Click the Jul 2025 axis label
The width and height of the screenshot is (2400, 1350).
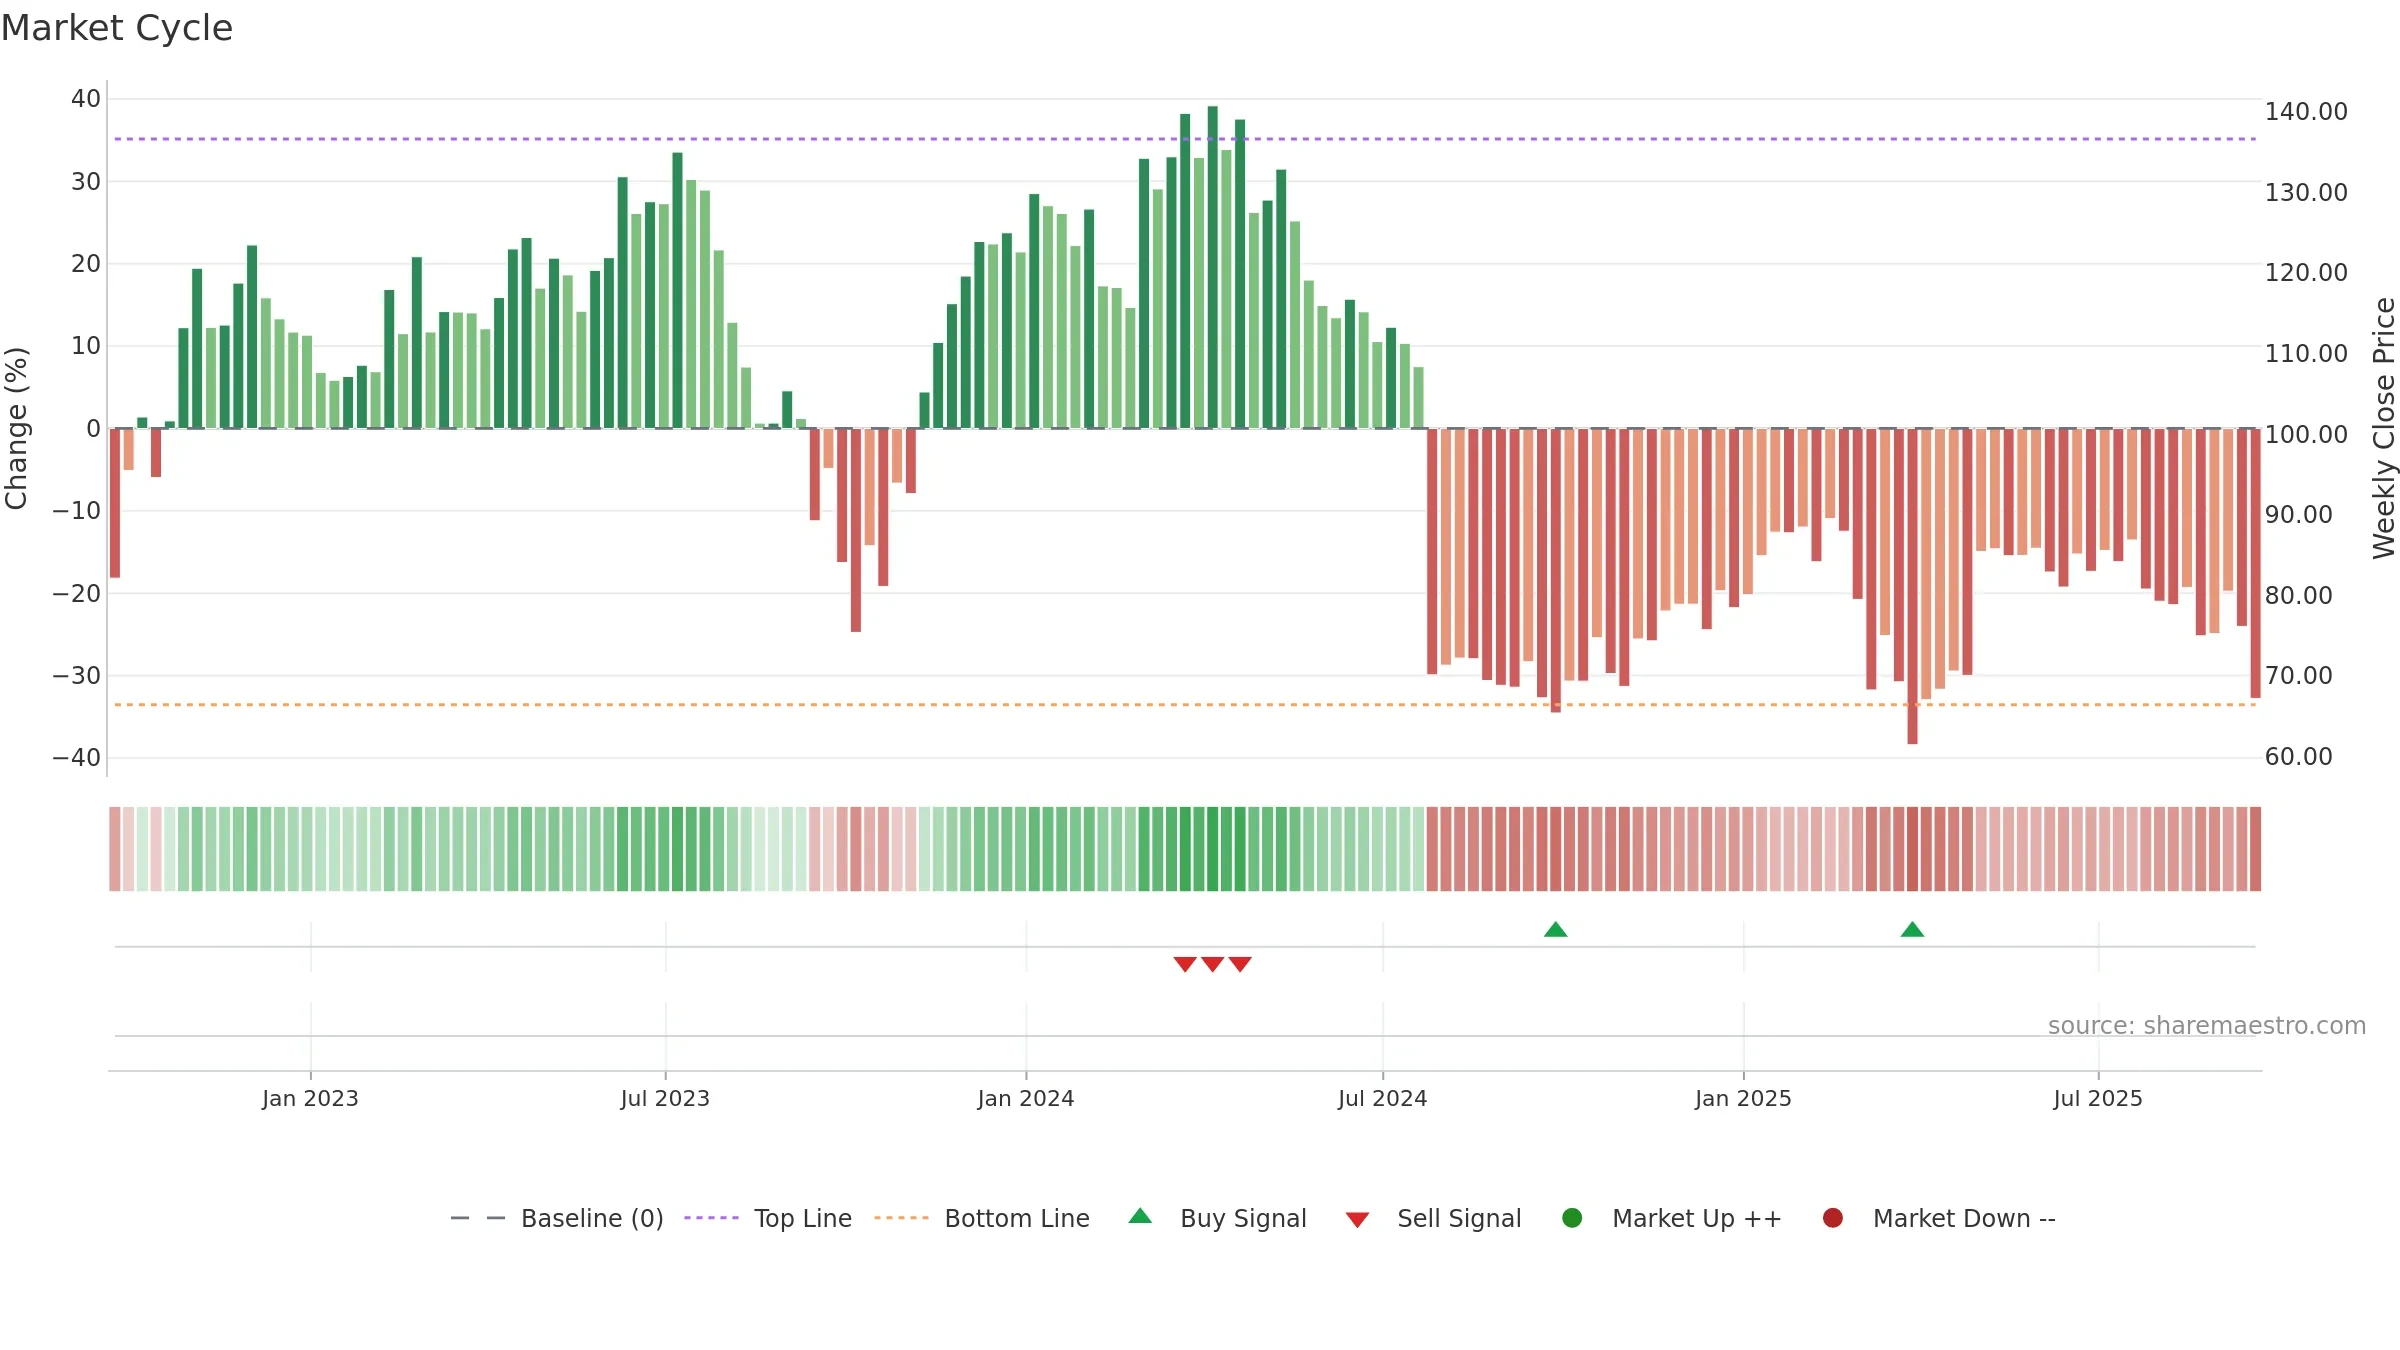(2098, 1098)
